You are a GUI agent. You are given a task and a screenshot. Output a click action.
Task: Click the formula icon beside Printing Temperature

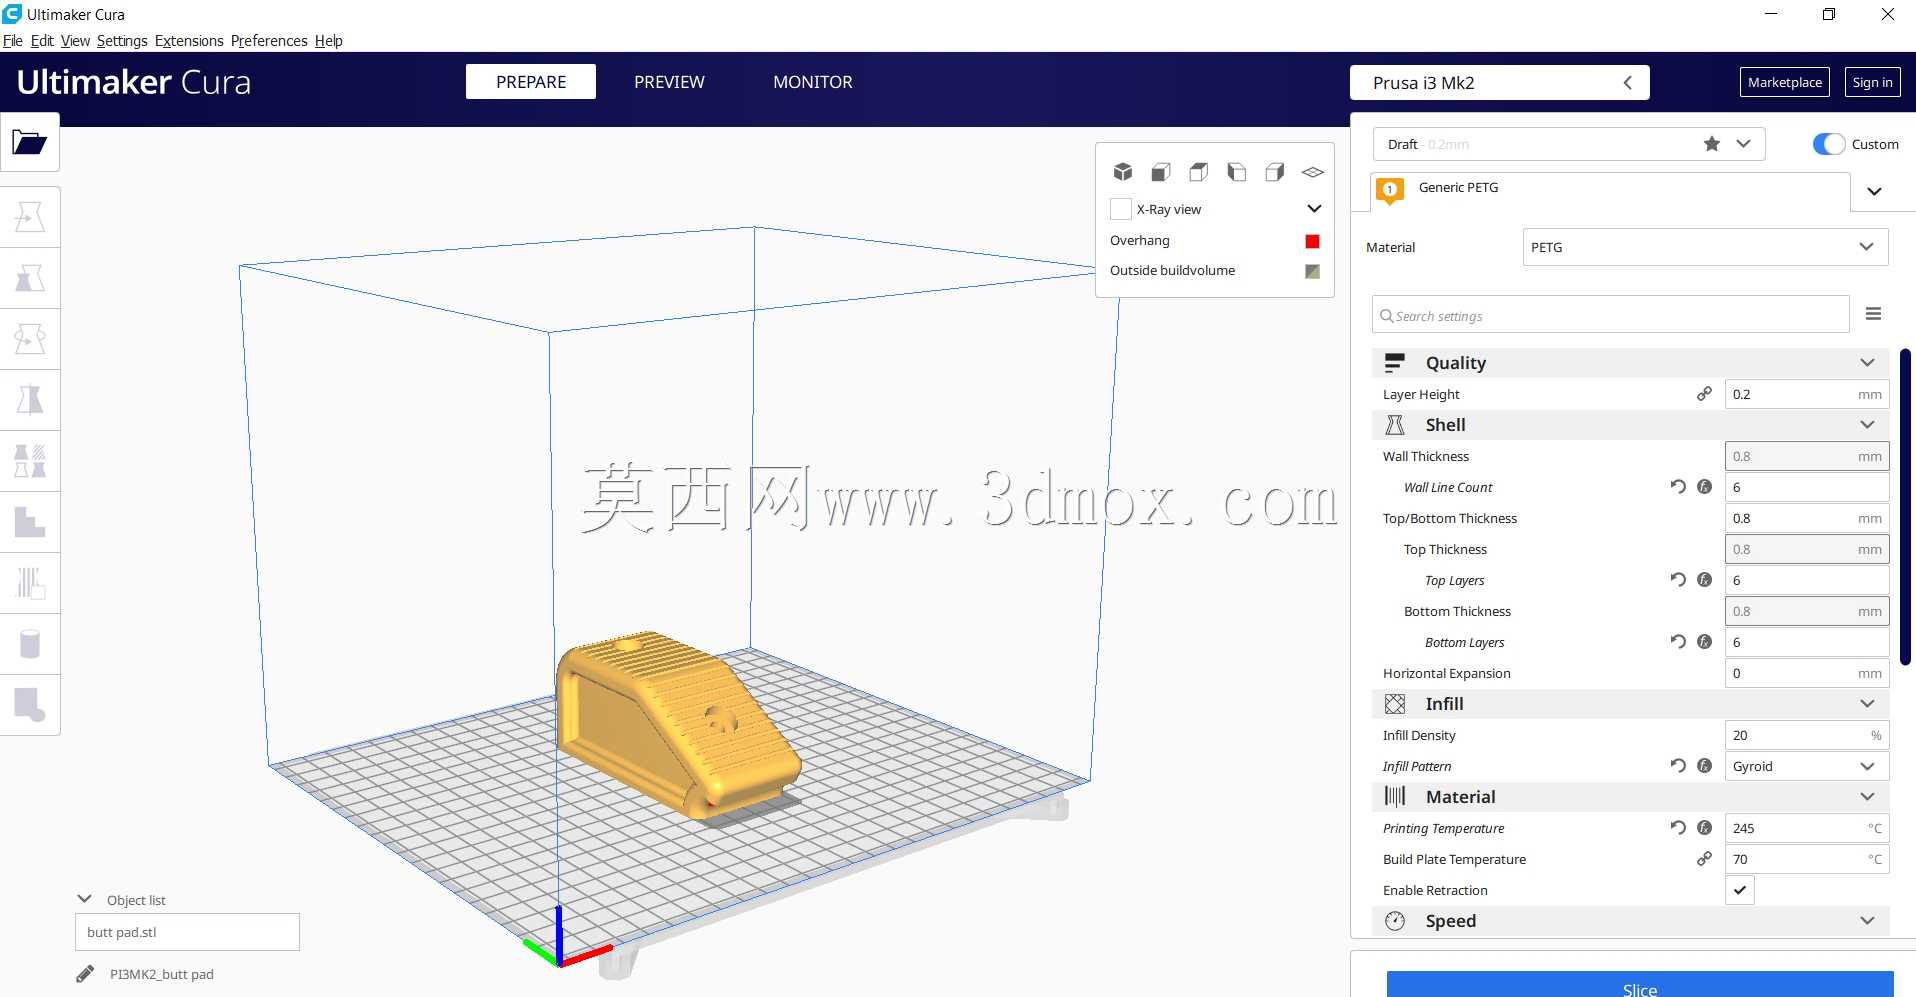click(x=1705, y=828)
